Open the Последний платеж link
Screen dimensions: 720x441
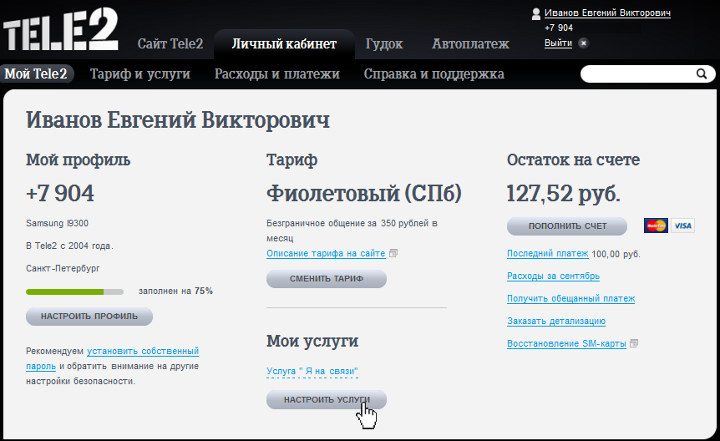click(x=547, y=253)
